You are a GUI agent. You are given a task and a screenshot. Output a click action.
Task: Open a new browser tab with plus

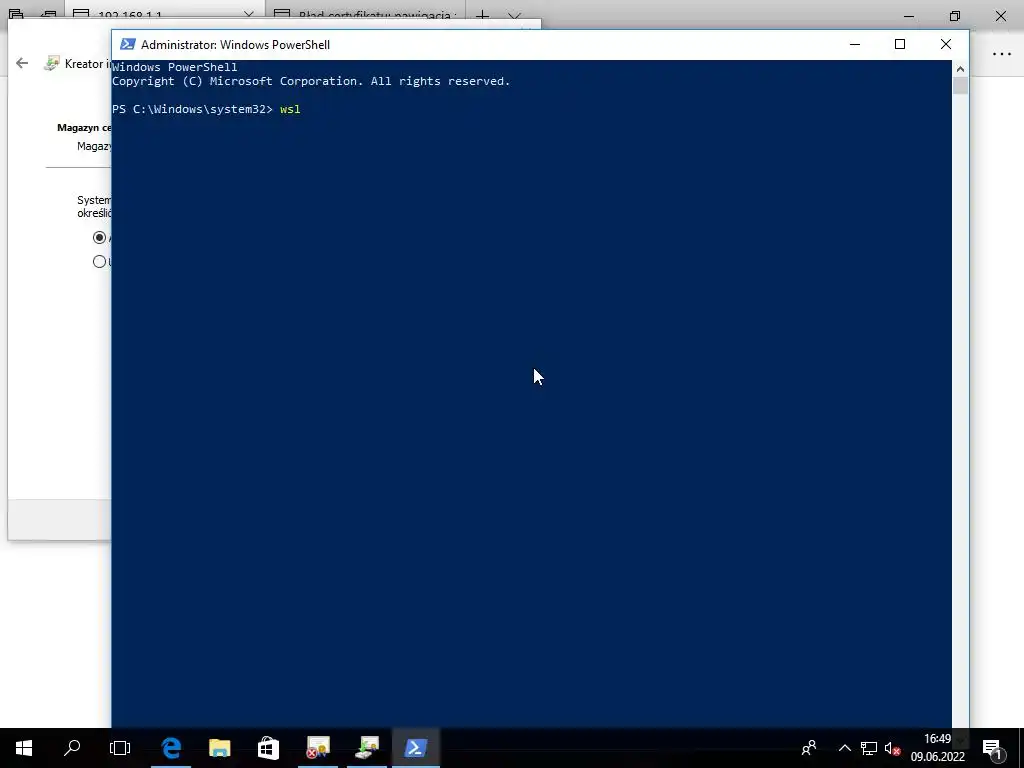tap(482, 15)
